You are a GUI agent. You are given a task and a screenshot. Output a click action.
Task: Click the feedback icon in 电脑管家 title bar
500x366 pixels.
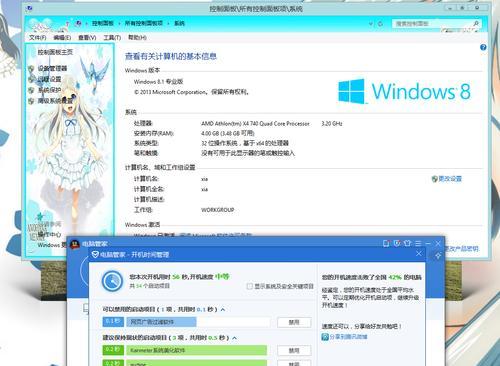pos(386,244)
